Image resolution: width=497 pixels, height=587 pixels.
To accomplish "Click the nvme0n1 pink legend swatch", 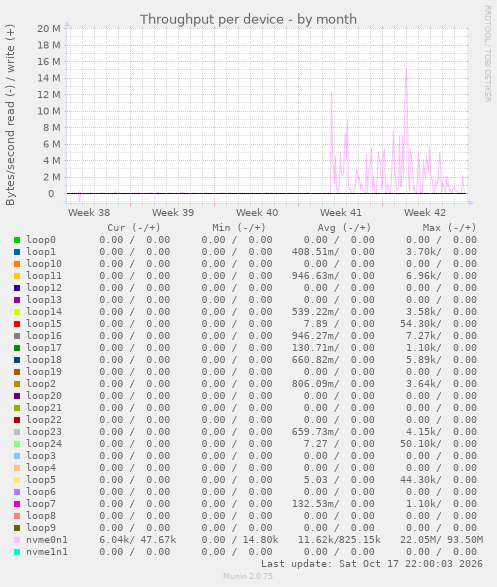I will pos(17,540).
